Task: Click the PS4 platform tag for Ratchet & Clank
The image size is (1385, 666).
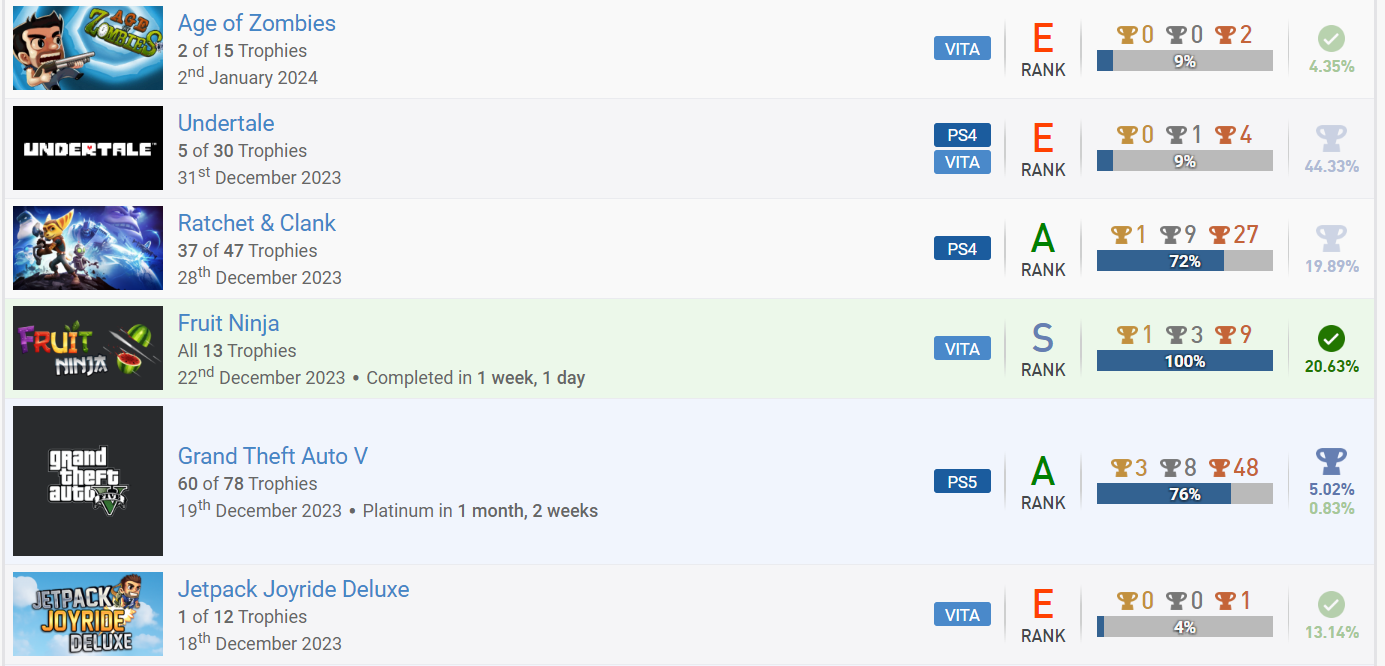Action: click(x=962, y=248)
